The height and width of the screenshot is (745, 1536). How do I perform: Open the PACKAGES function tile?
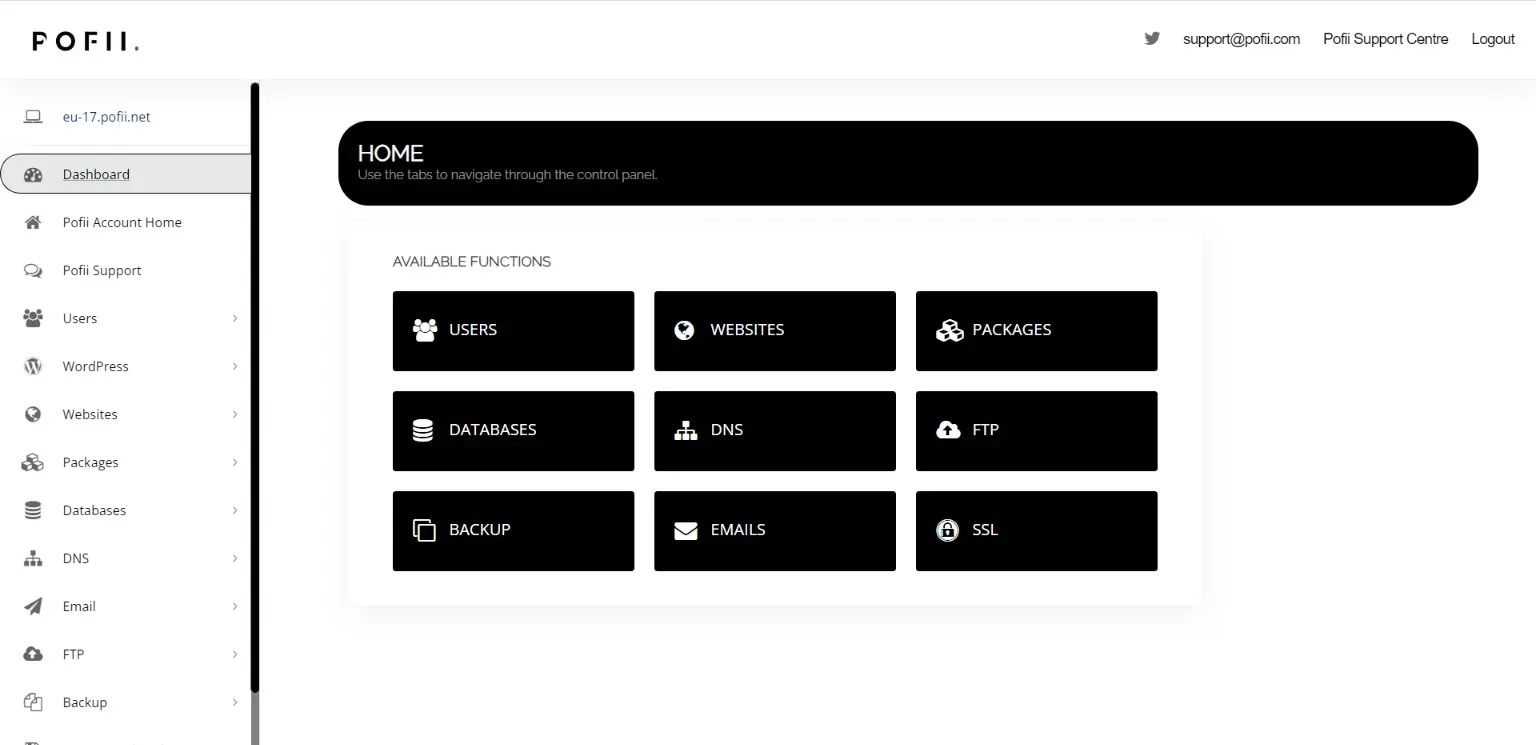click(x=1036, y=331)
